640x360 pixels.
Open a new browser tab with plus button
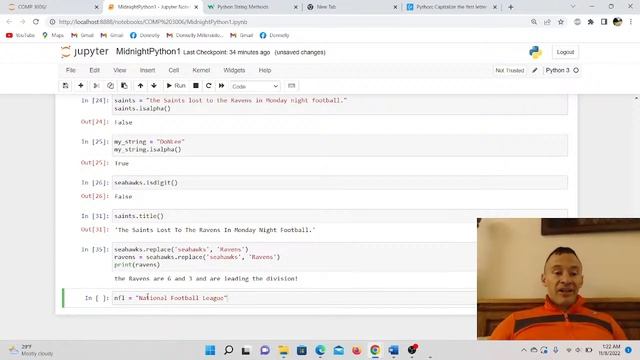(511, 7)
